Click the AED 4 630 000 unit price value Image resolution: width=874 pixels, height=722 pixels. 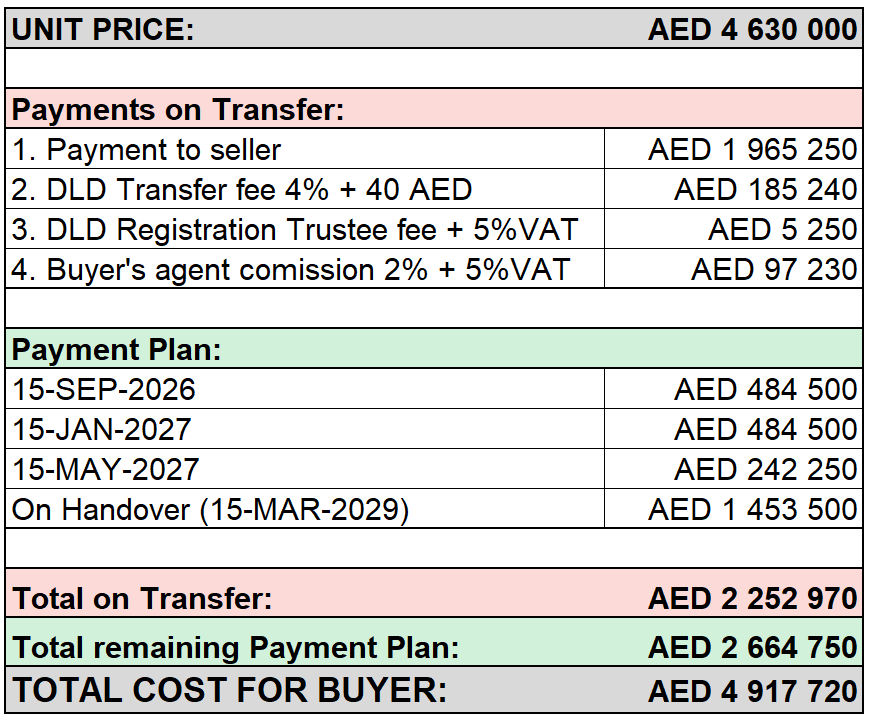point(752,30)
